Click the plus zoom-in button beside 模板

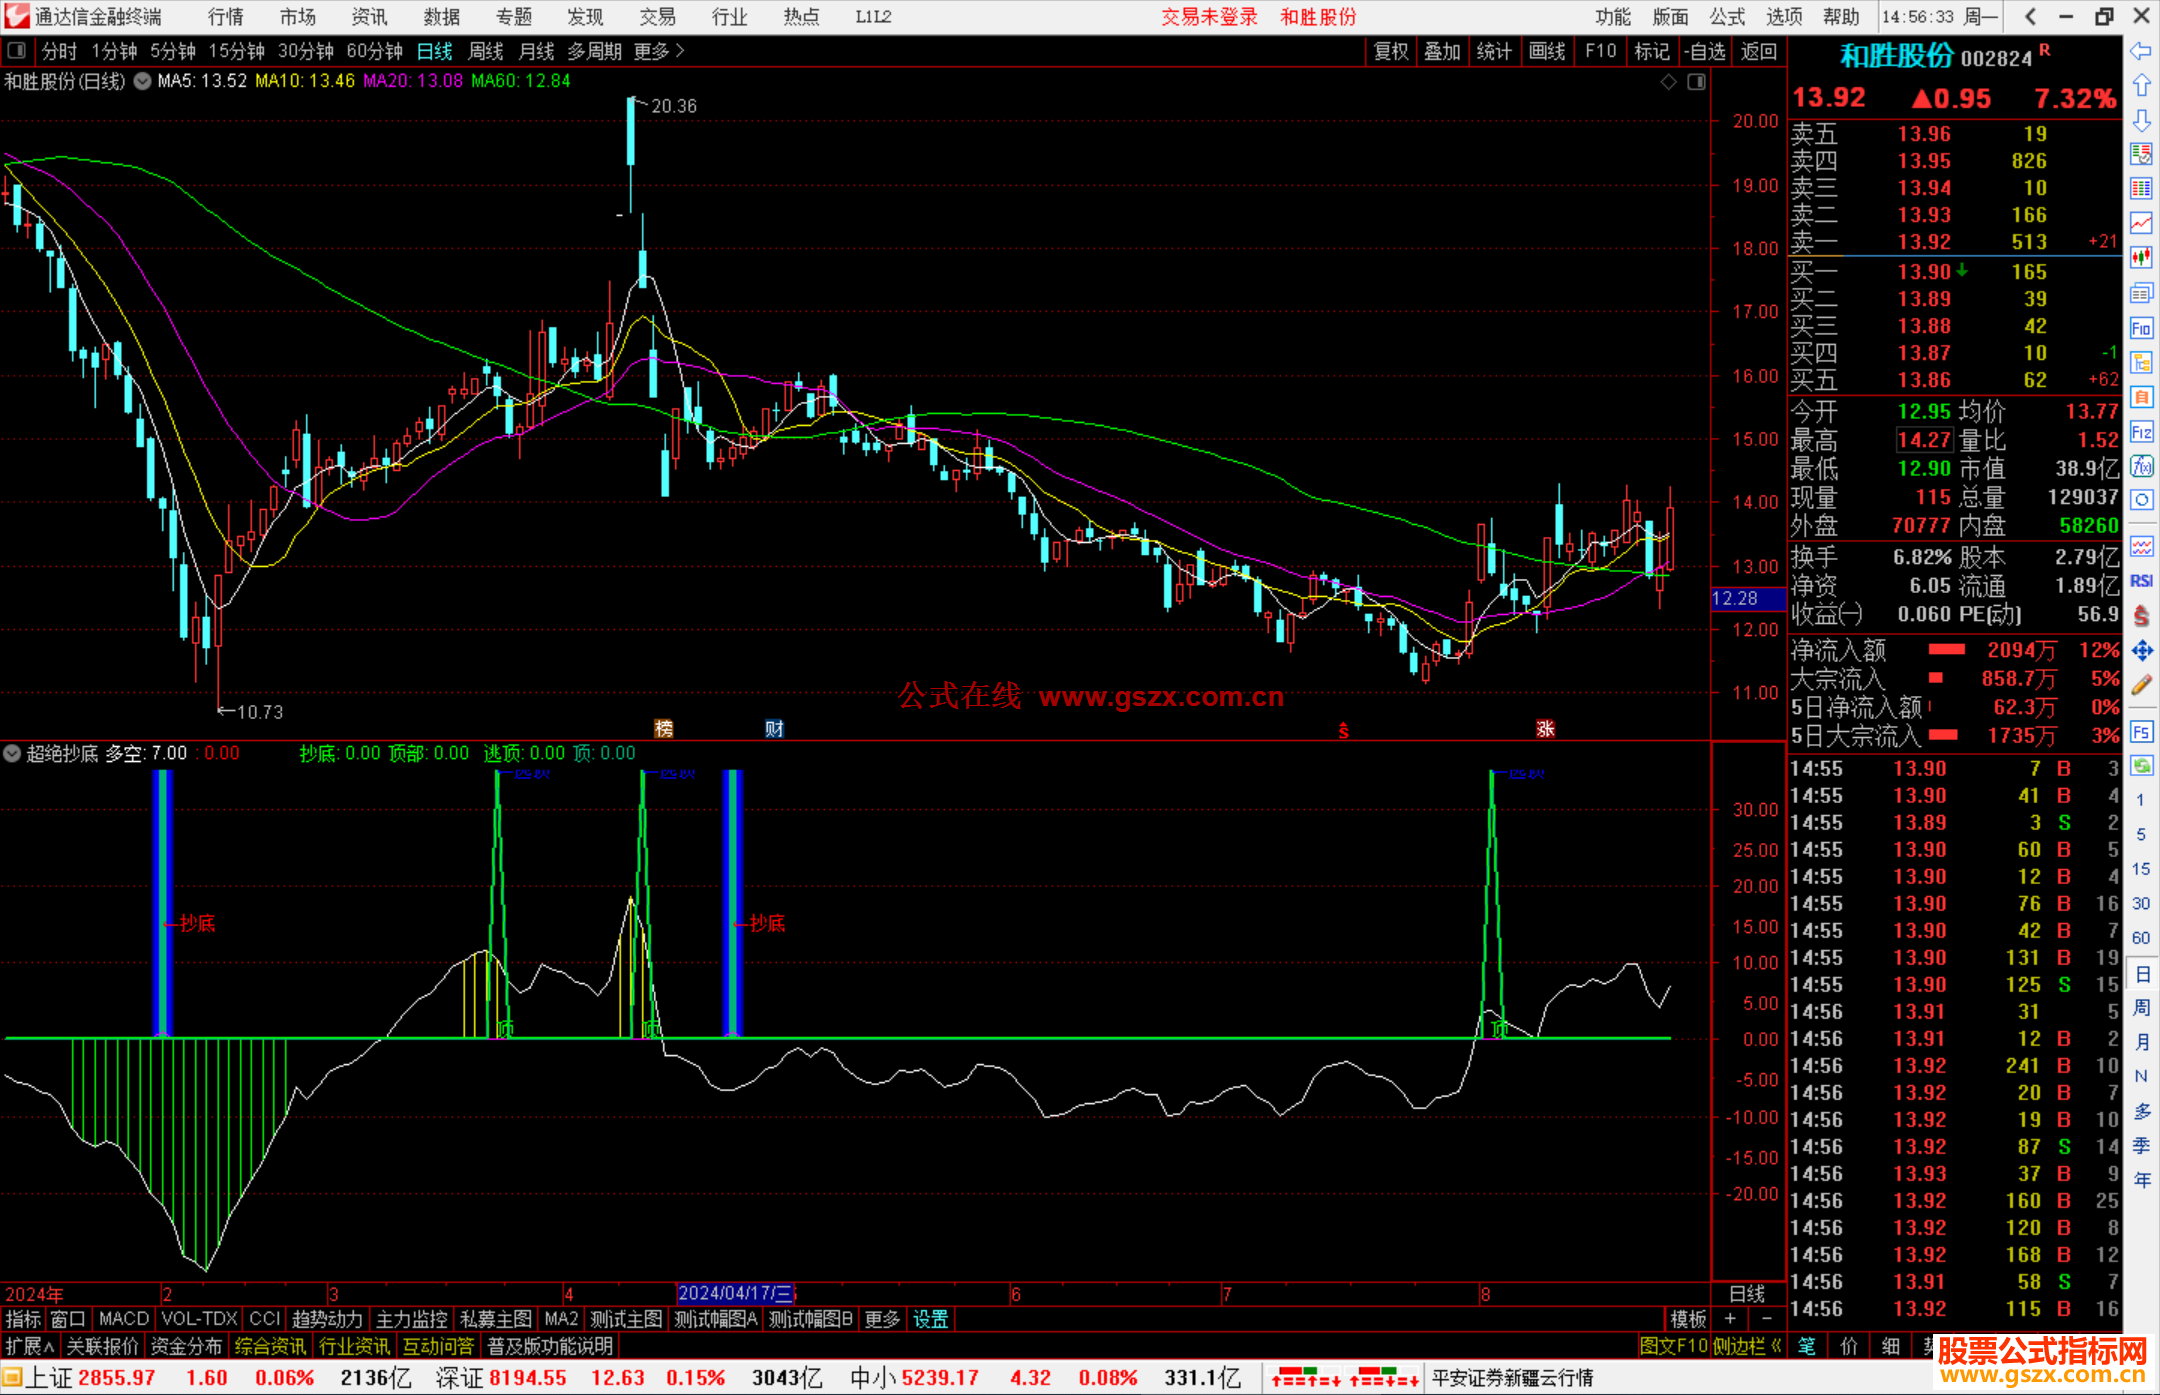tap(1730, 1319)
